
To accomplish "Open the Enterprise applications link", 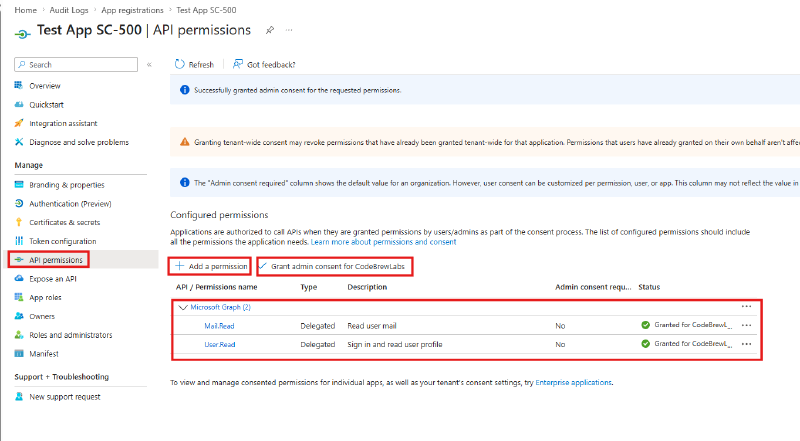I will tap(573, 382).
